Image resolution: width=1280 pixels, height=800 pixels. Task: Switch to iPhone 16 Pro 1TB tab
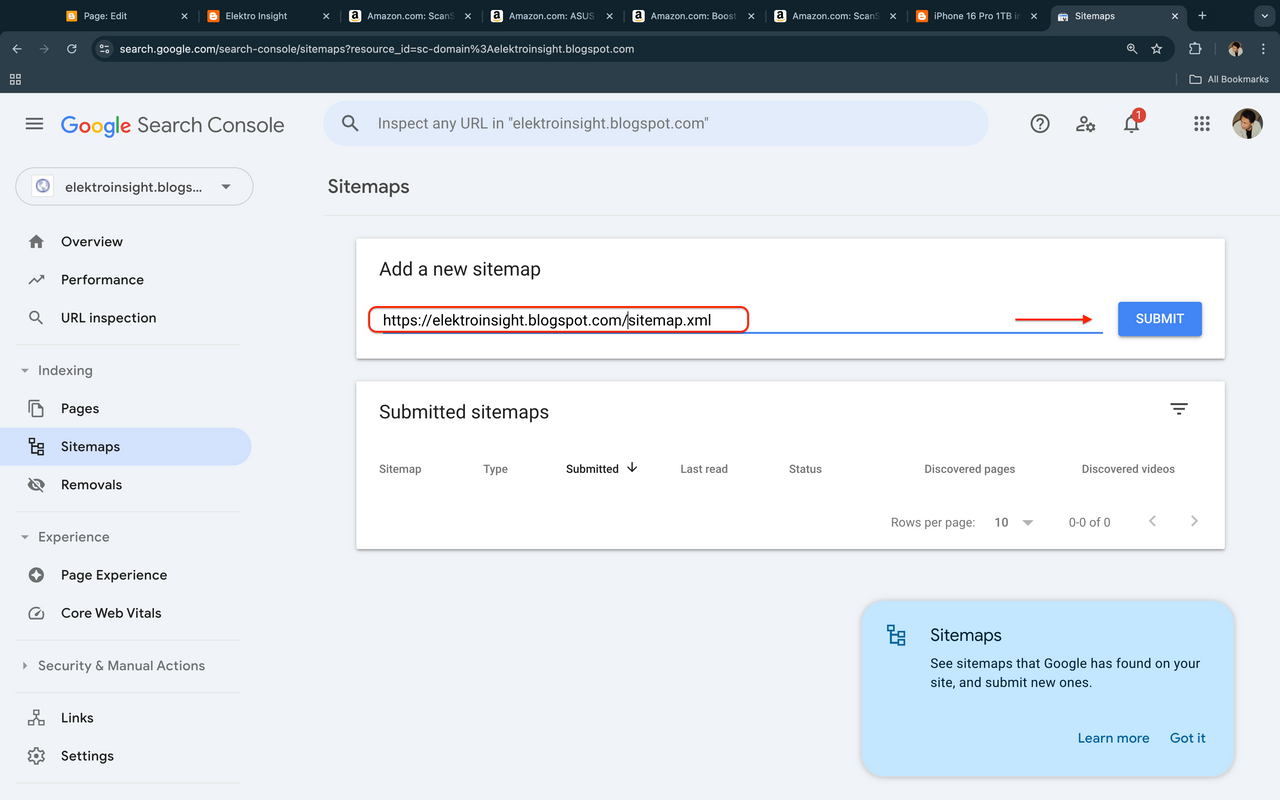(977, 16)
